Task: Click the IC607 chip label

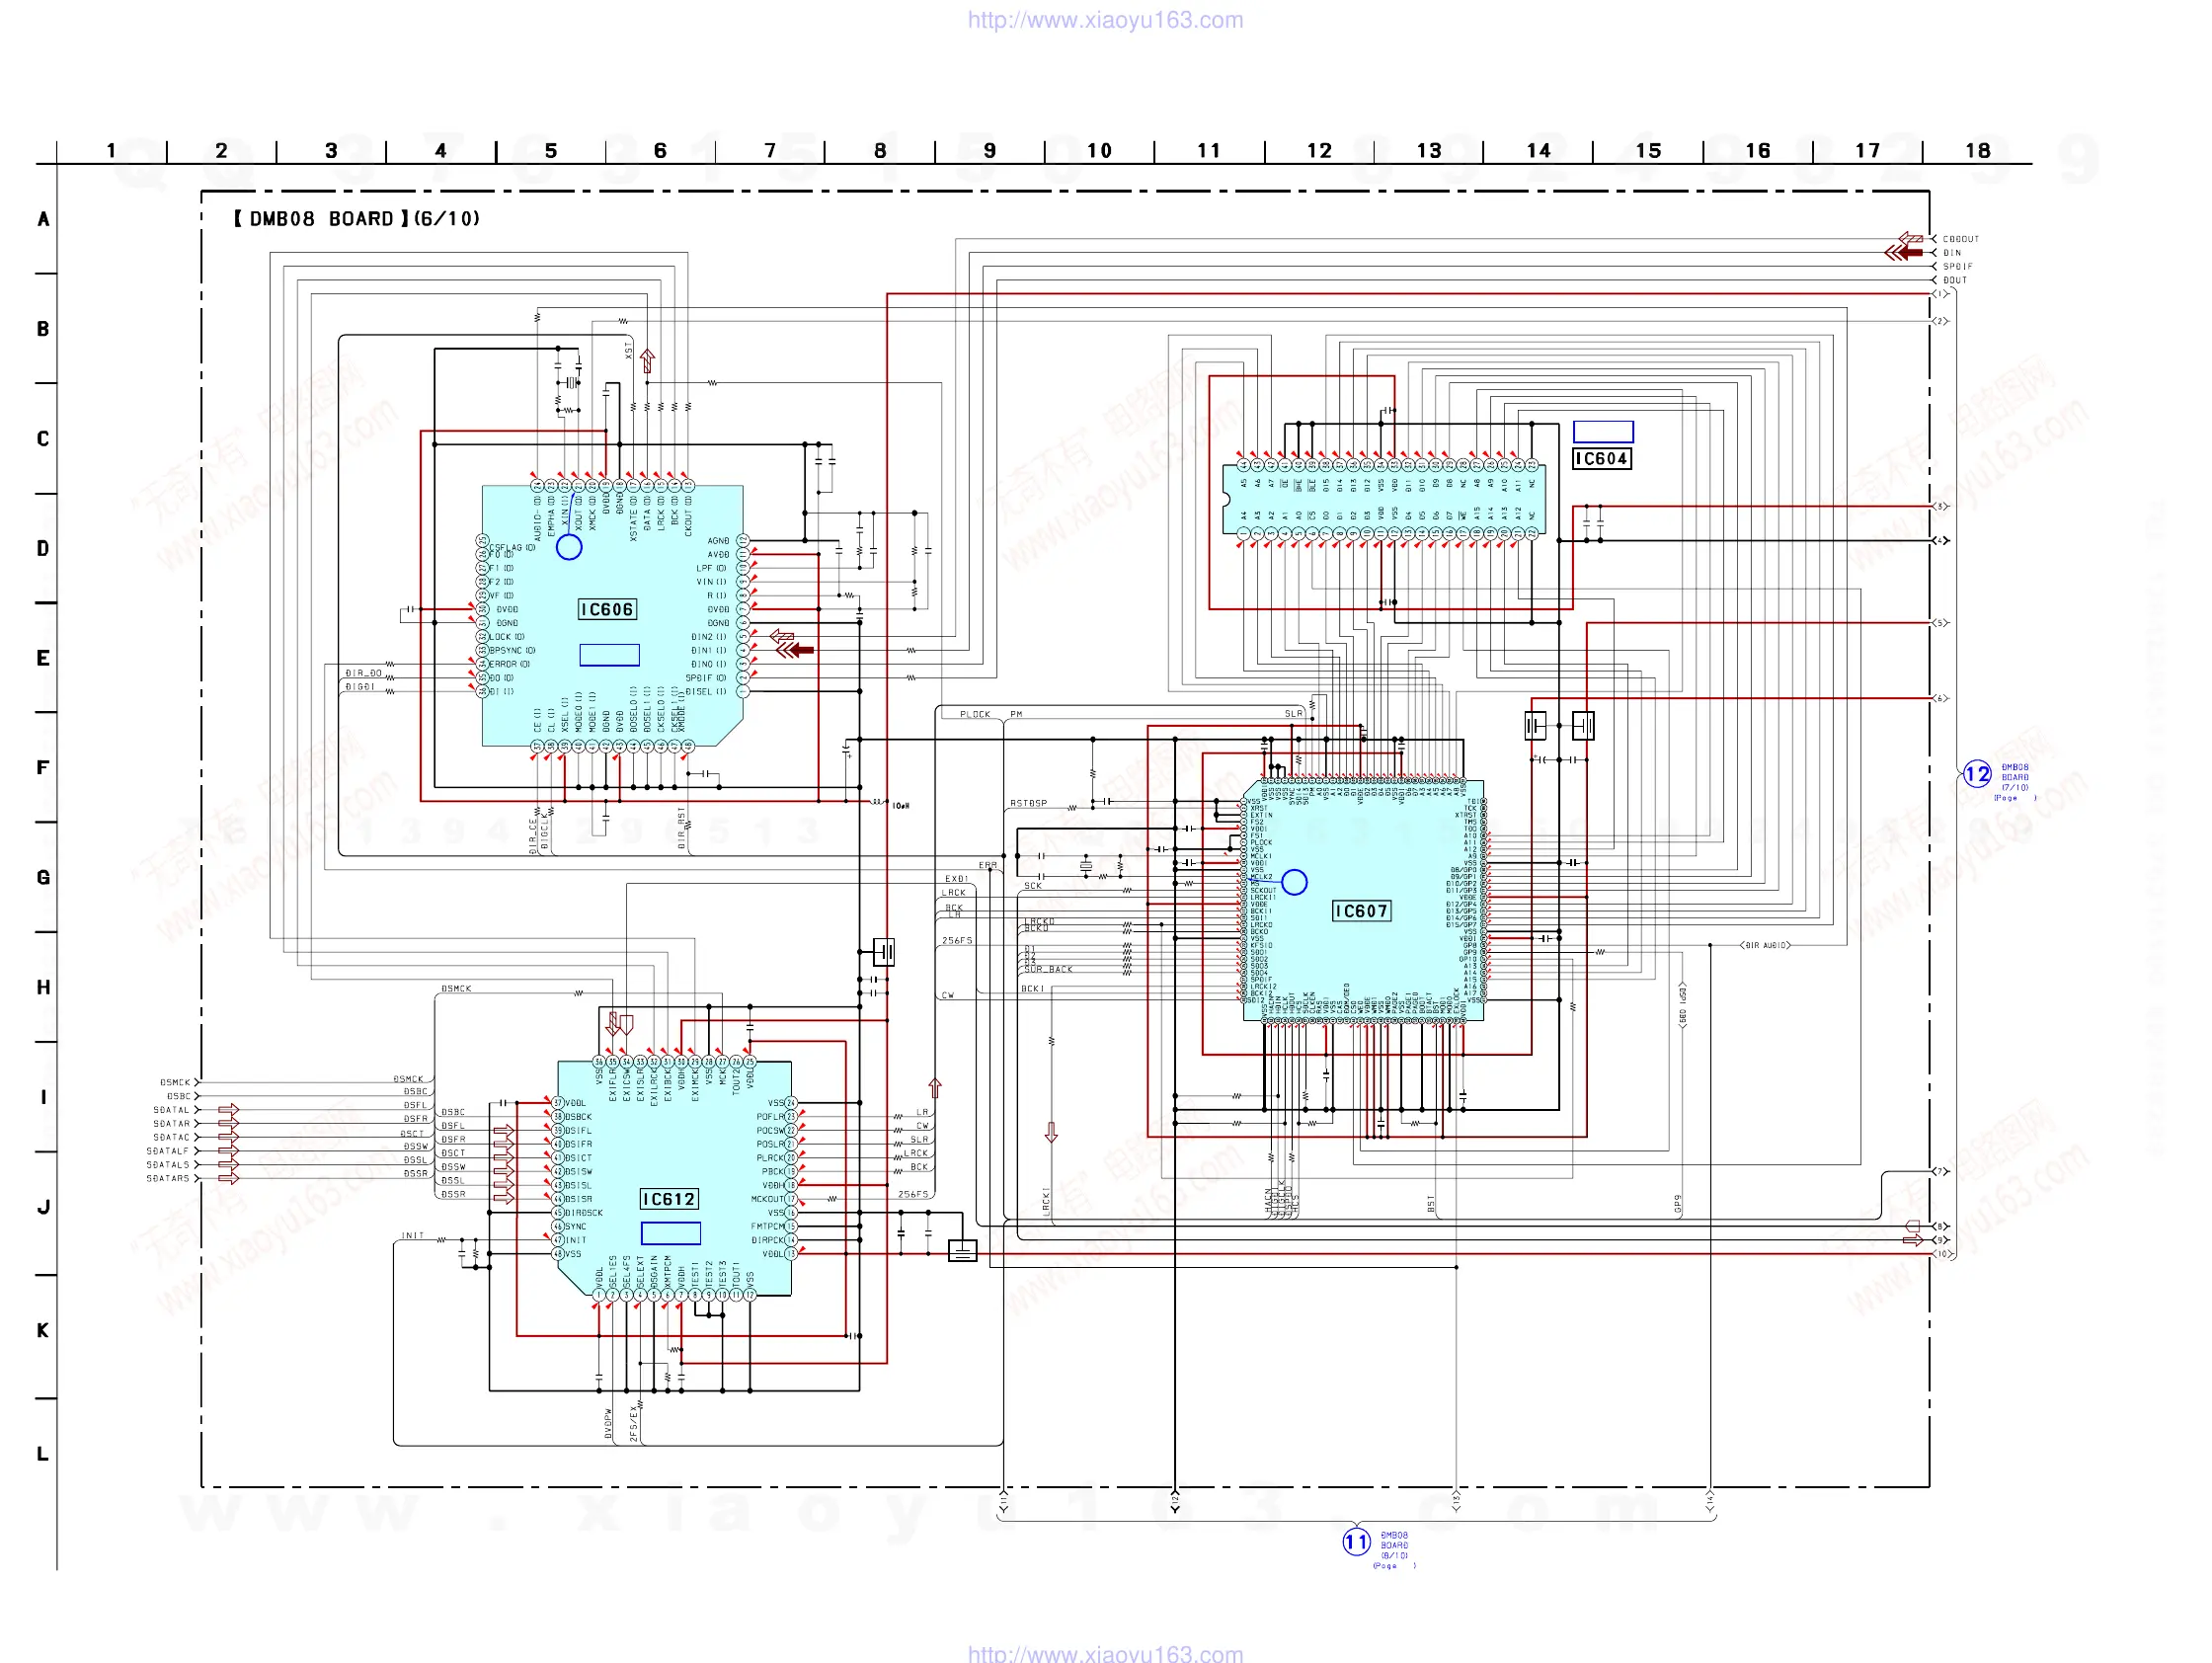Action: [1361, 911]
